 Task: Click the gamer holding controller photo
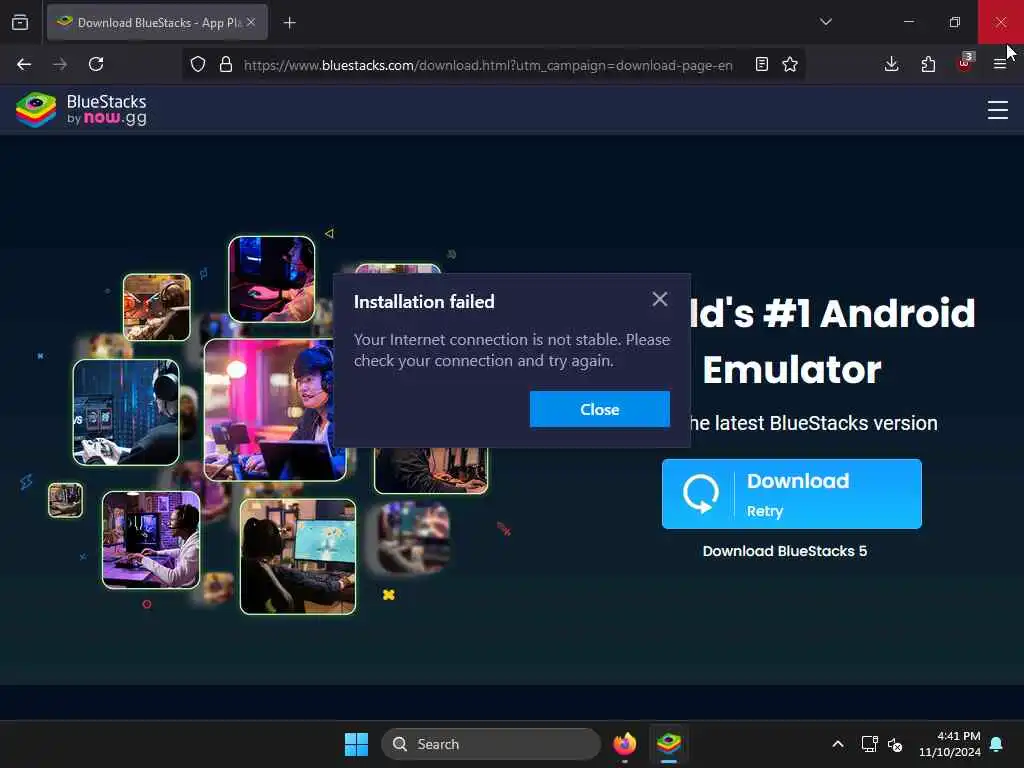pos(126,412)
